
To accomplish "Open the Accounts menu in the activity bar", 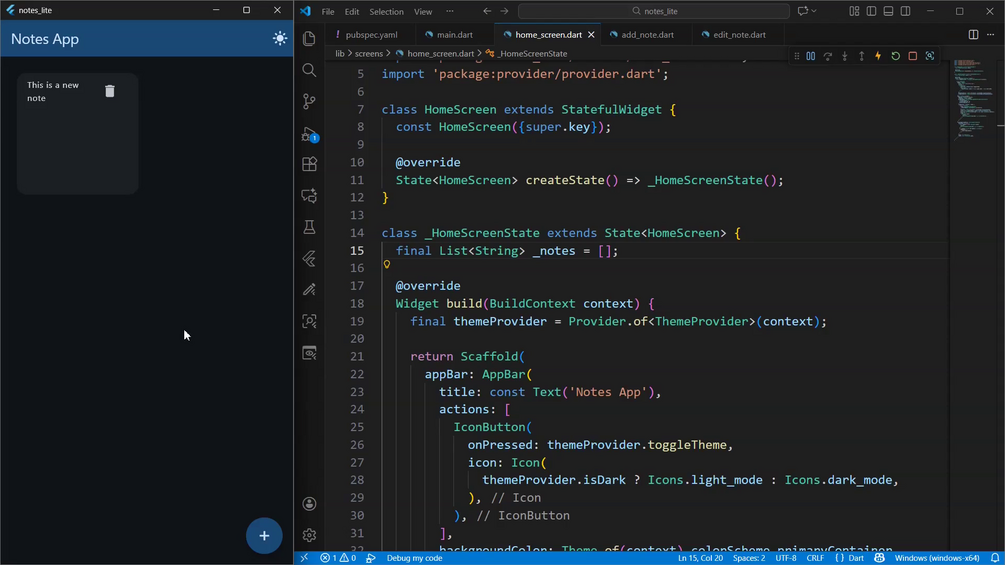I will click(x=309, y=504).
